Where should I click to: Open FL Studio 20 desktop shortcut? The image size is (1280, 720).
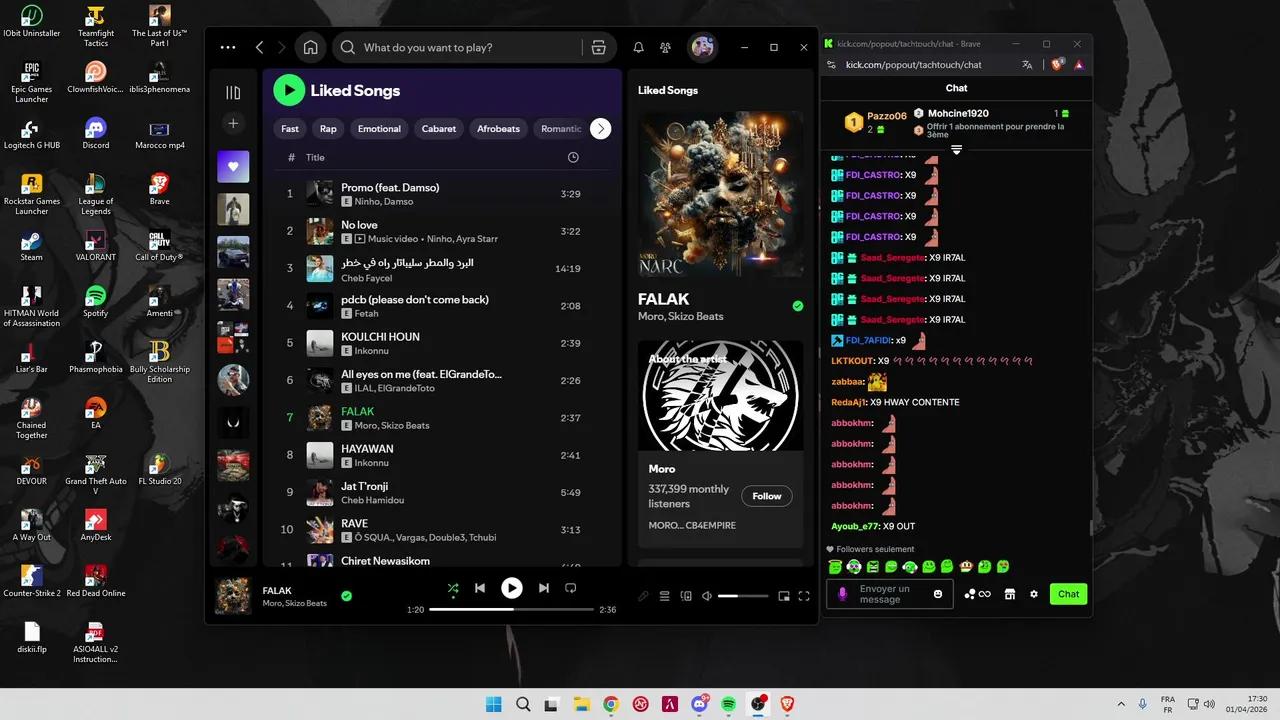tap(160, 469)
